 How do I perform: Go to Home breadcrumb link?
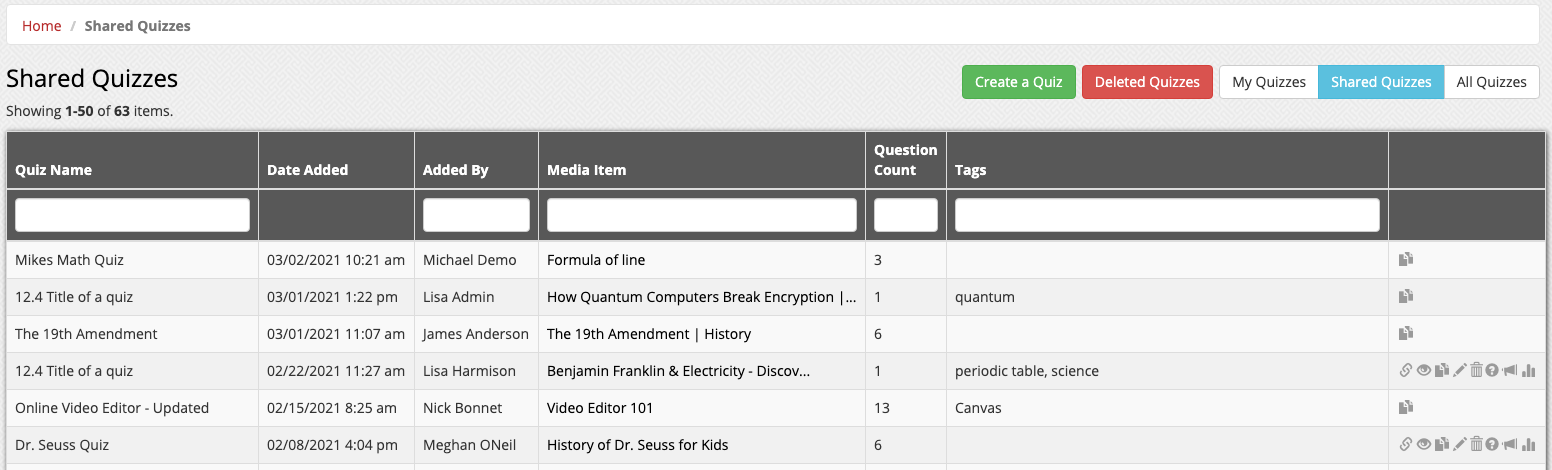[42, 26]
